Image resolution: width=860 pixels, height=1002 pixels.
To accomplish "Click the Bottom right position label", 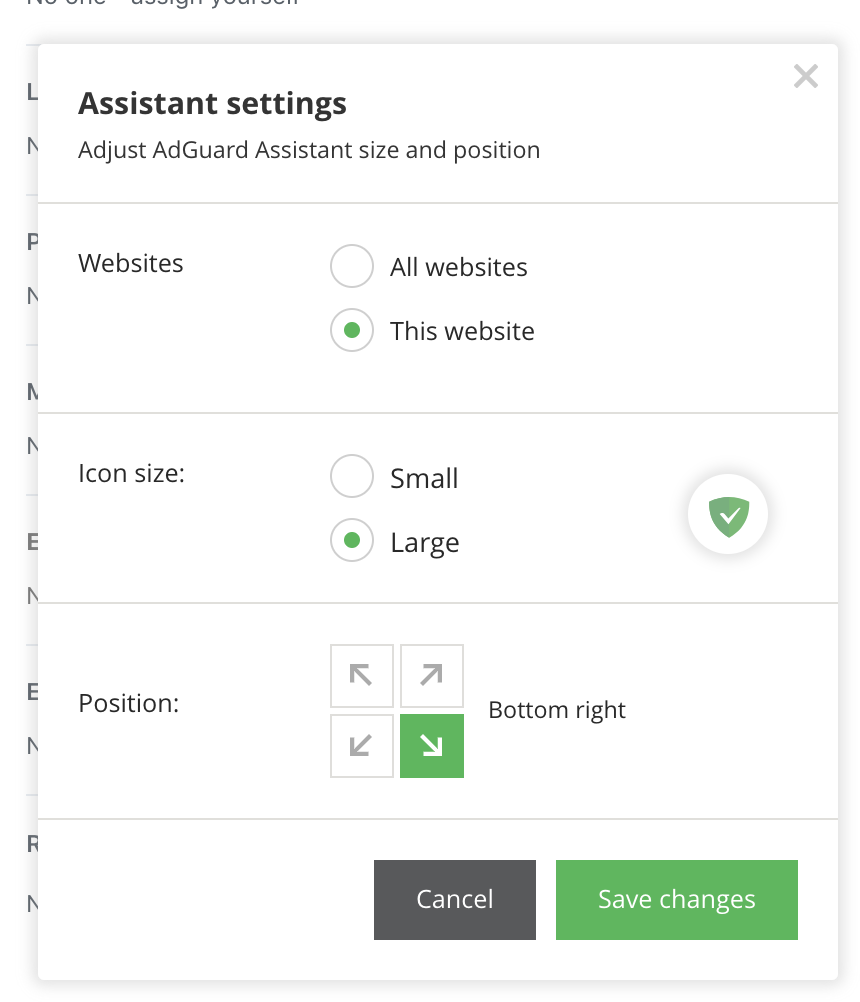I will tap(555, 710).
